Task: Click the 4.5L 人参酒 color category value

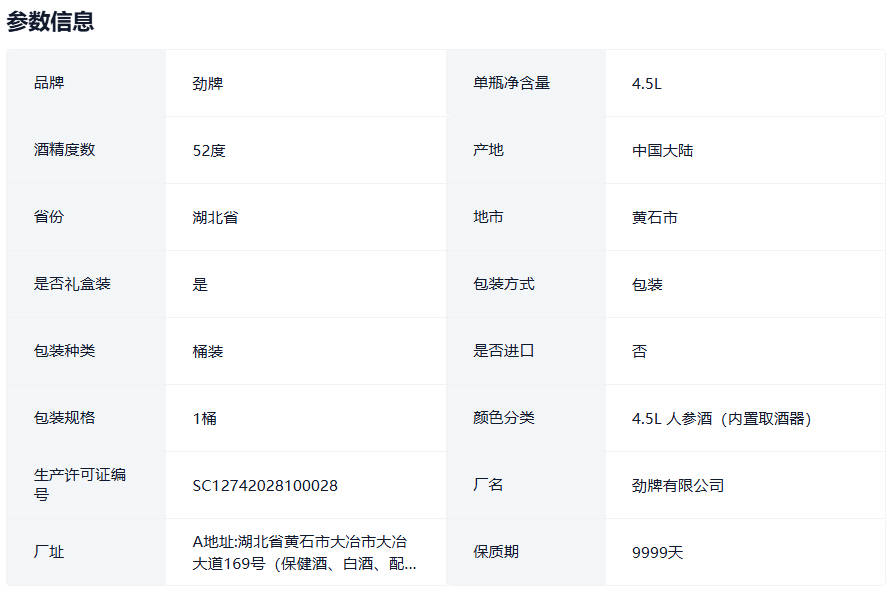Action: (x=722, y=418)
